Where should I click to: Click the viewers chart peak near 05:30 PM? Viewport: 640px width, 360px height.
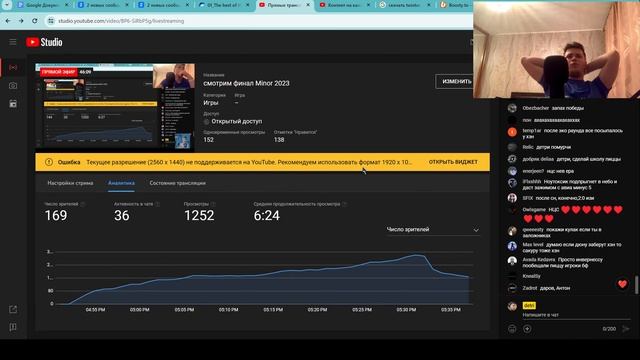click(x=417, y=255)
